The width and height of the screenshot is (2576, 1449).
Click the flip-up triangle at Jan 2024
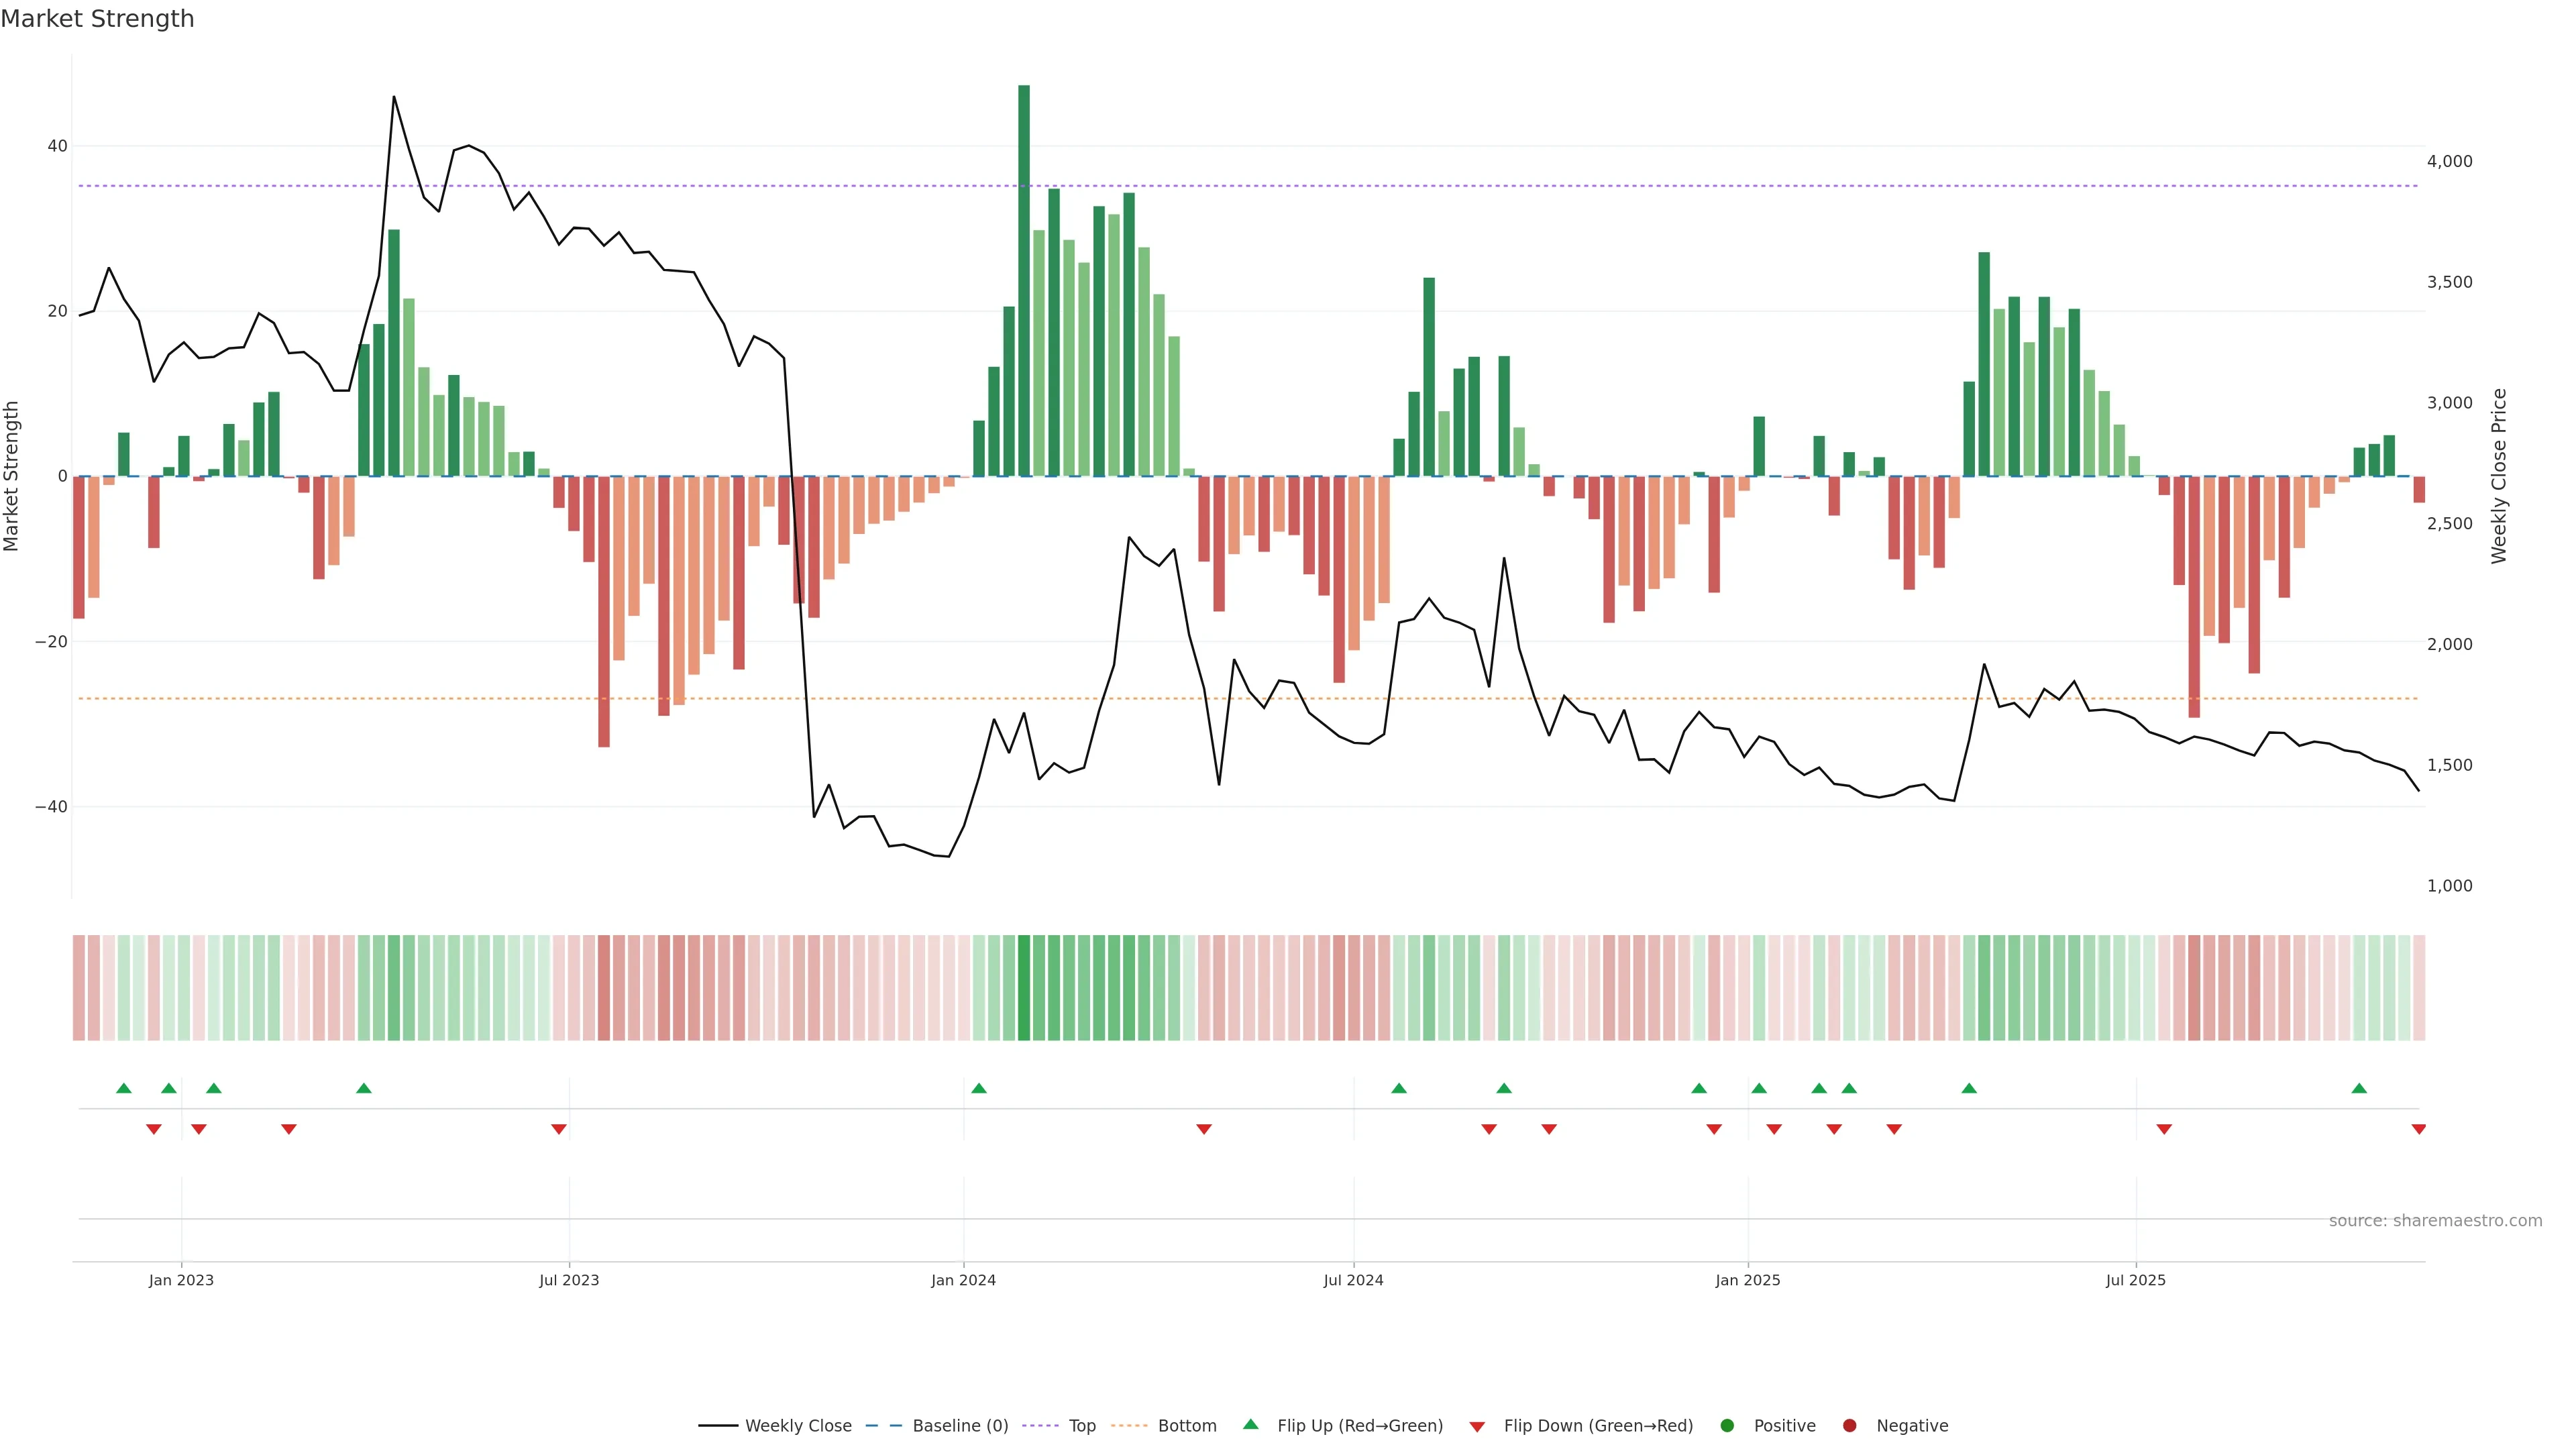pyautogui.click(x=979, y=1088)
